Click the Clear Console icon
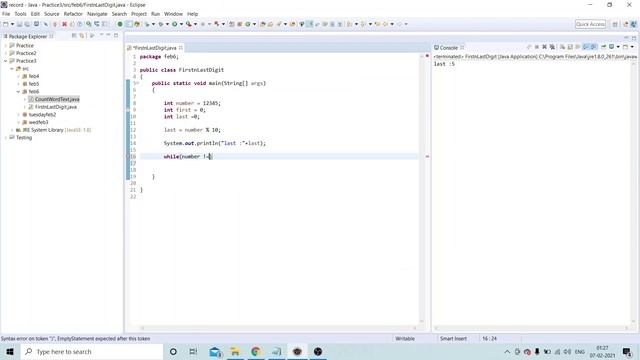Image resolution: width=640 pixels, height=360 pixels. 562,47
